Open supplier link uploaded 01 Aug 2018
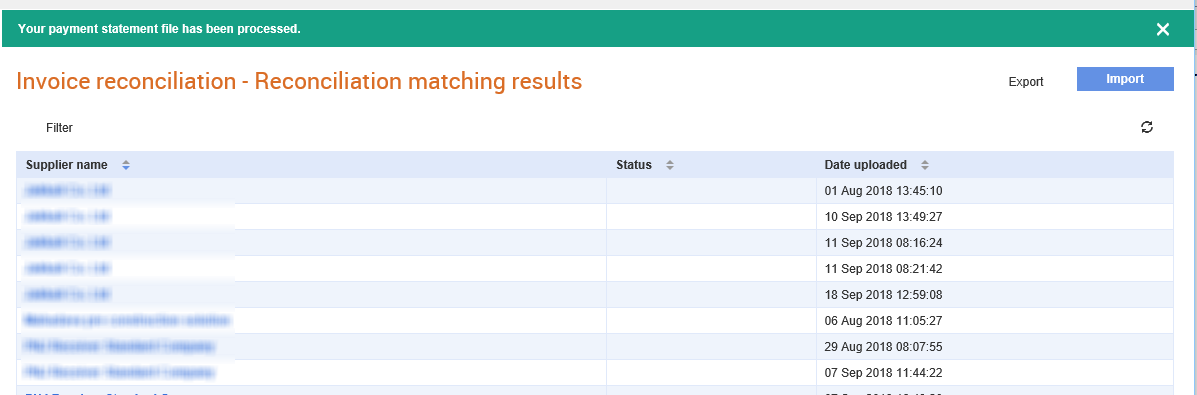This screenshot has height=395, width=1197. pos(68,190)
